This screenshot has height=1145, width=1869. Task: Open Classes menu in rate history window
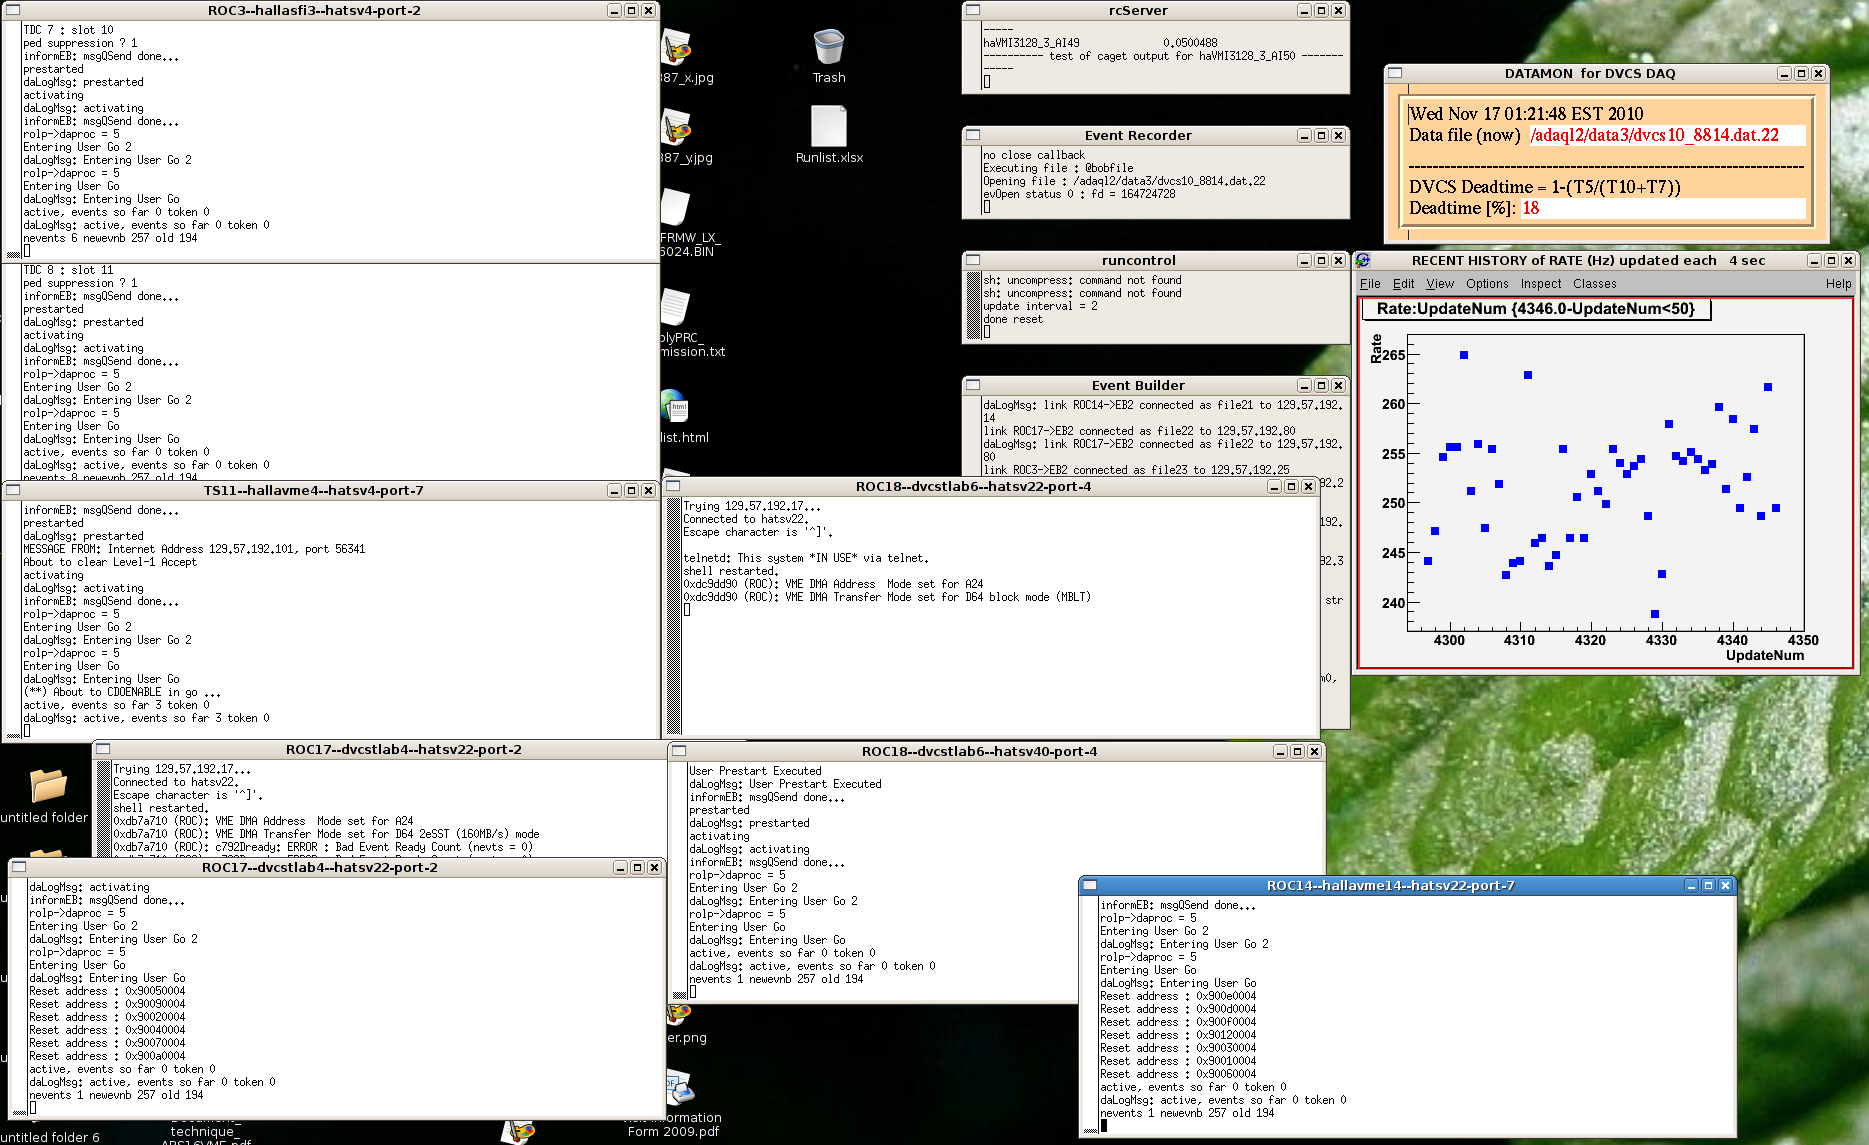tap(1594, 284)
